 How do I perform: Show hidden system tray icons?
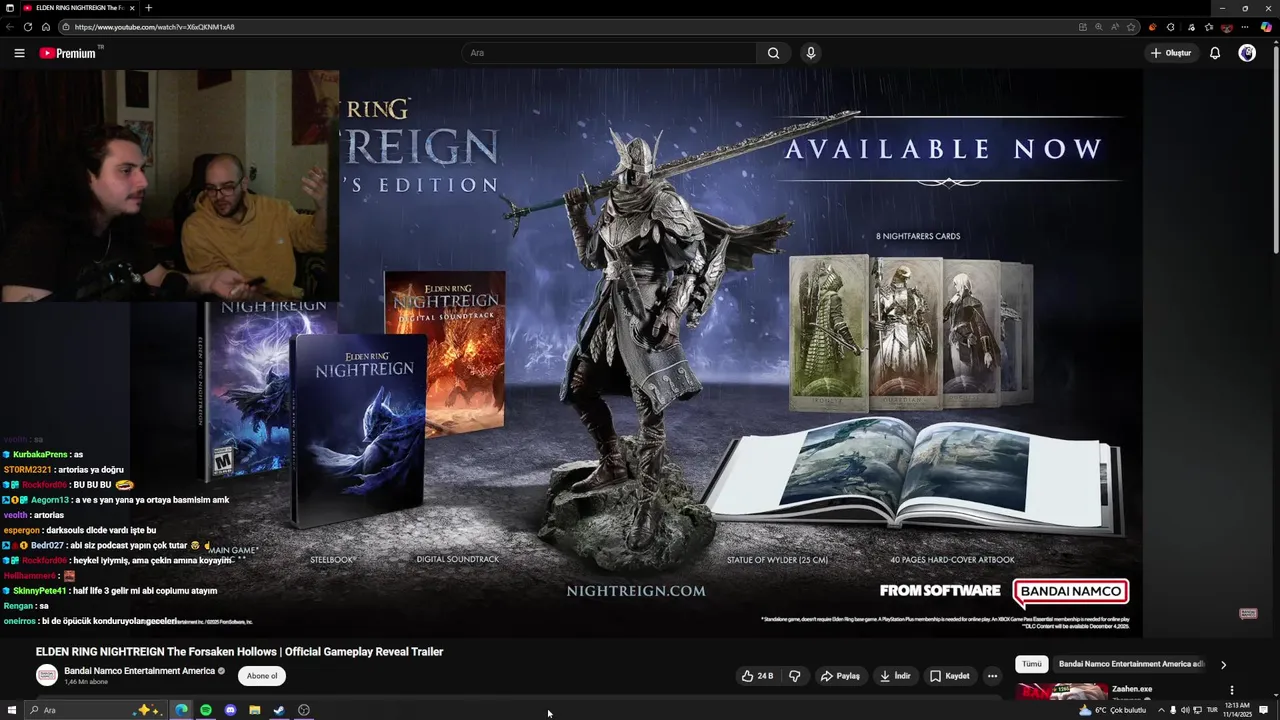pos(1161,710)
